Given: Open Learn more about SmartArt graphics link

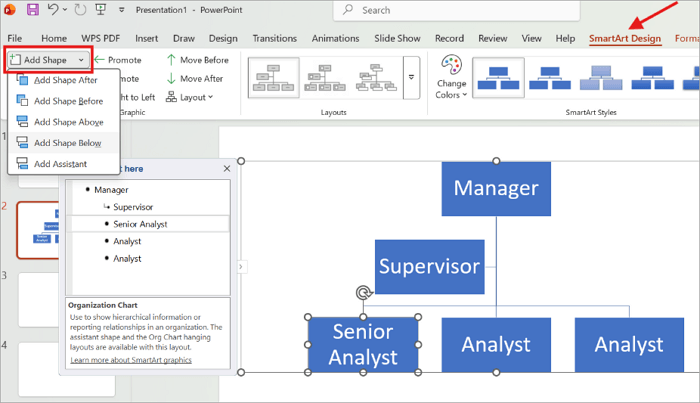Looking at the screenshot, I should coord(131,360).
